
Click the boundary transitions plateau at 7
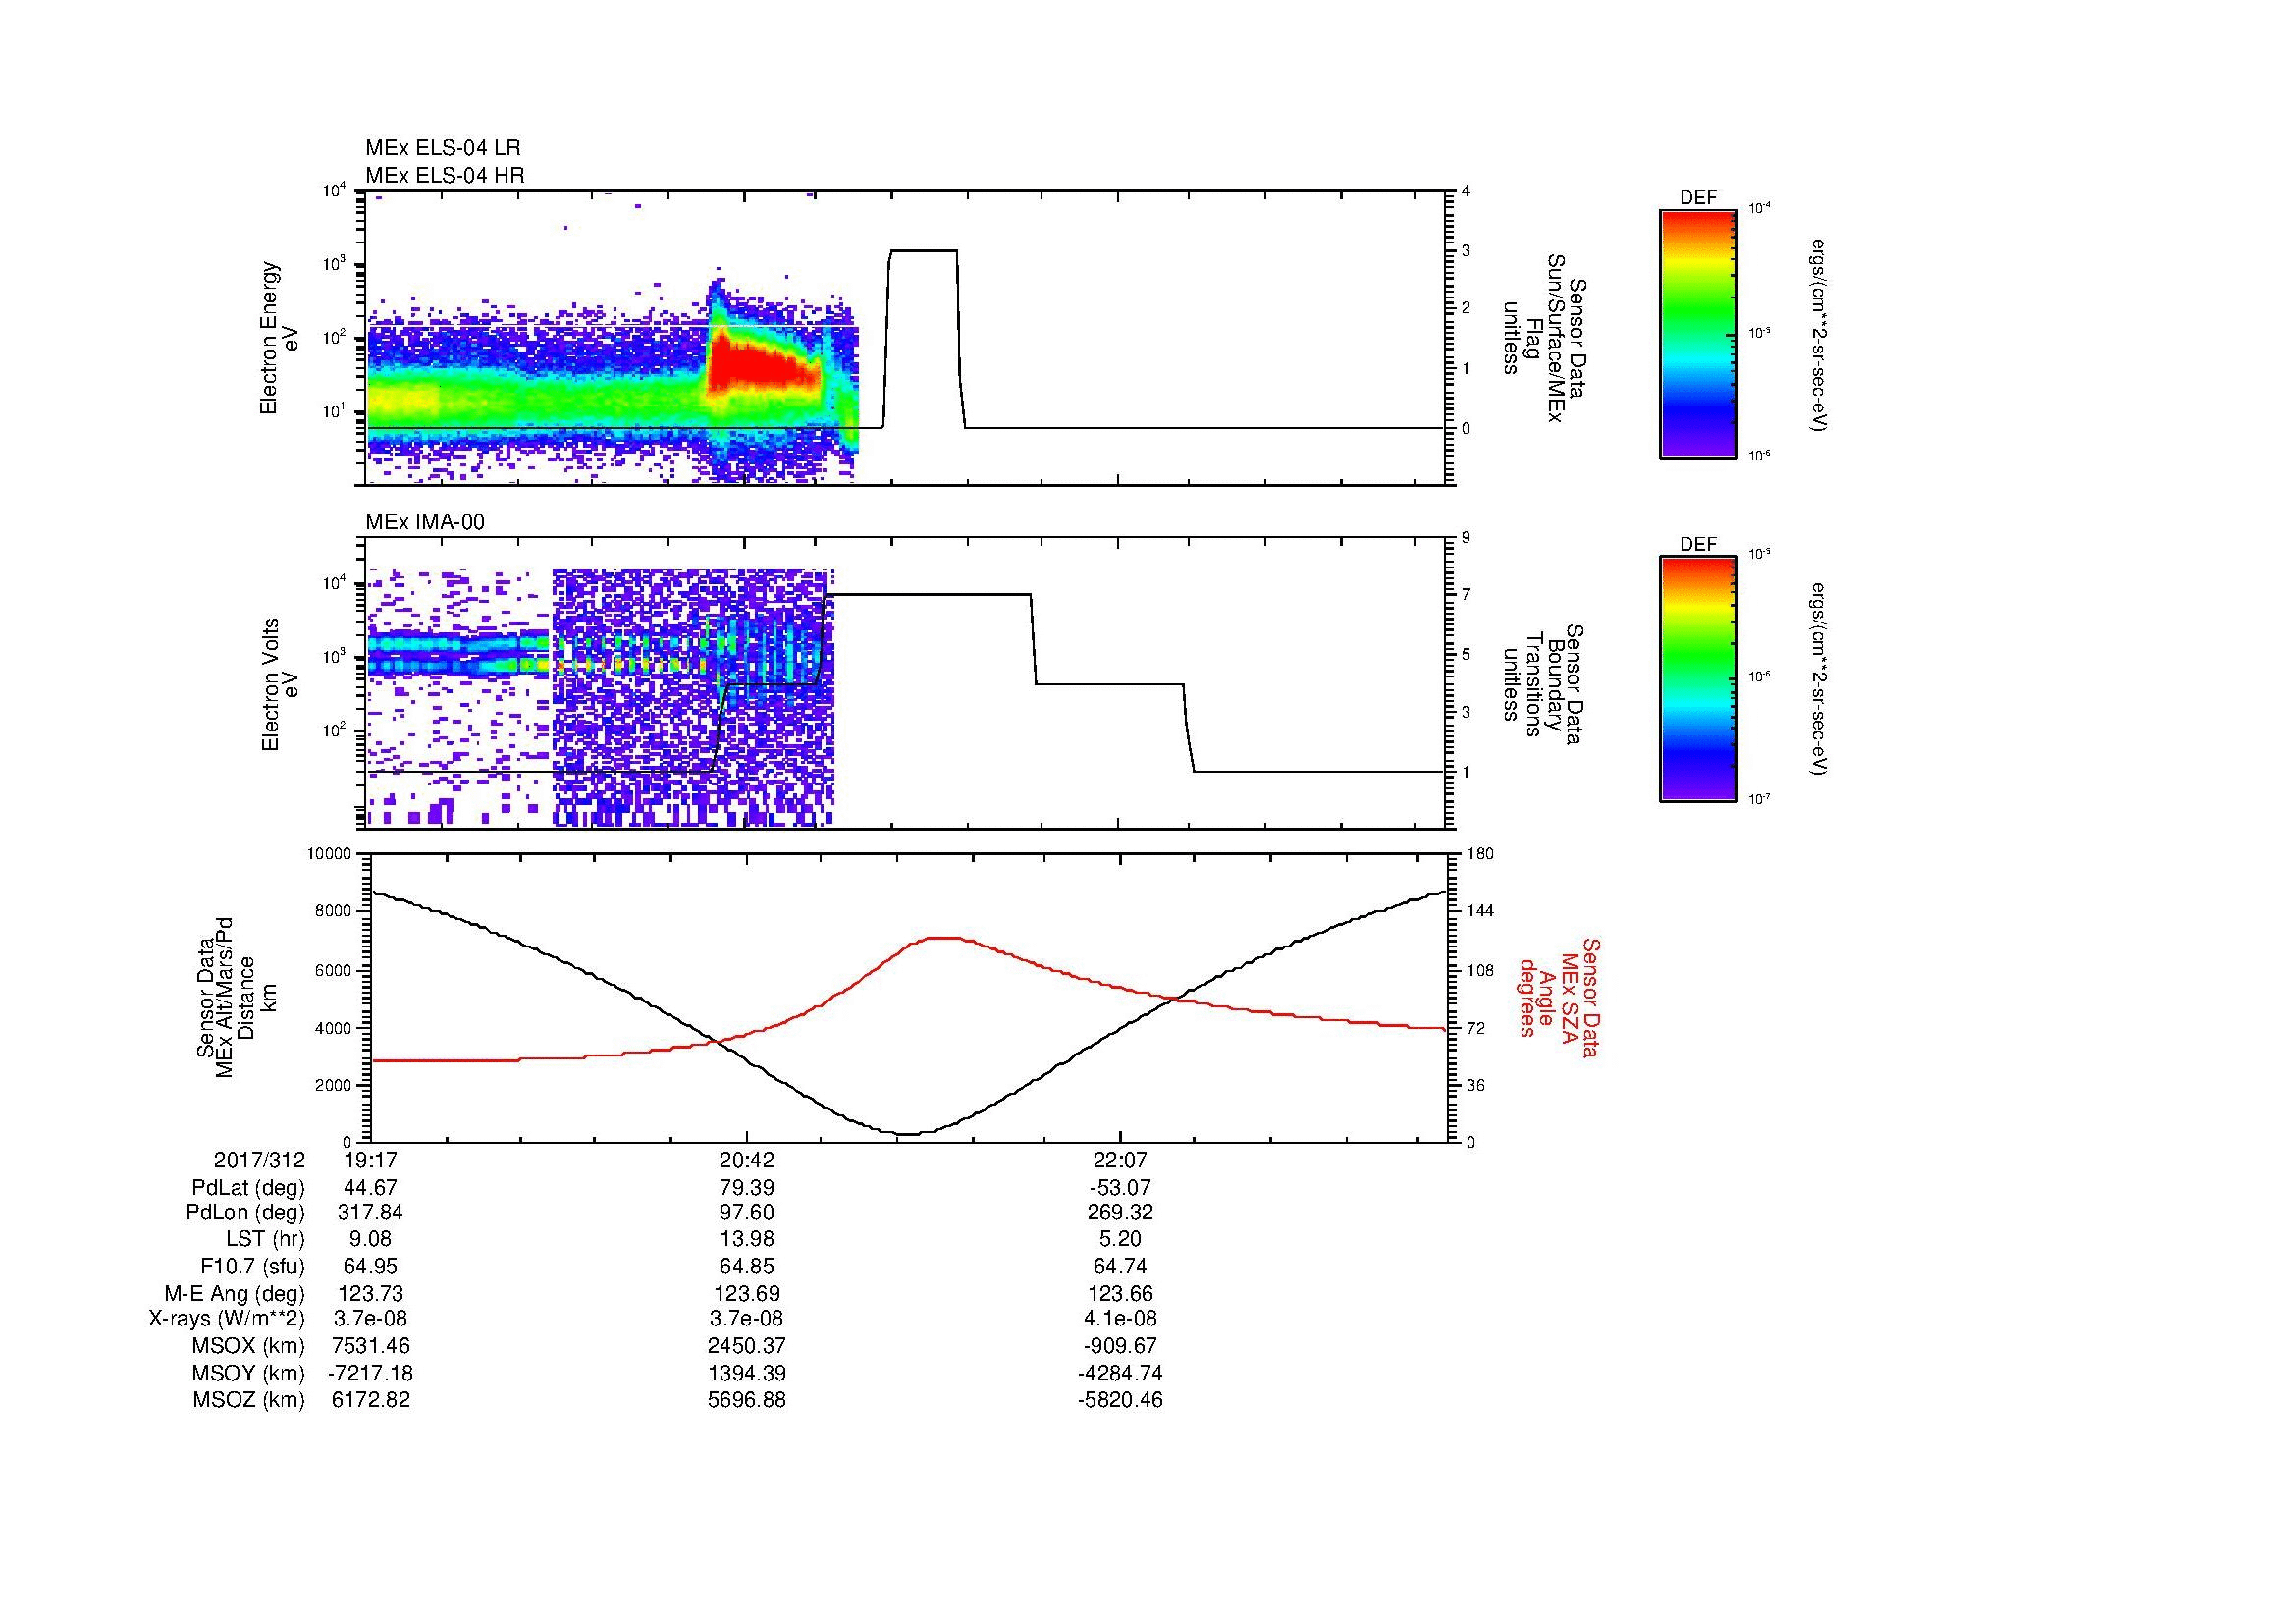pyautogui.click(x=928, y=595)
